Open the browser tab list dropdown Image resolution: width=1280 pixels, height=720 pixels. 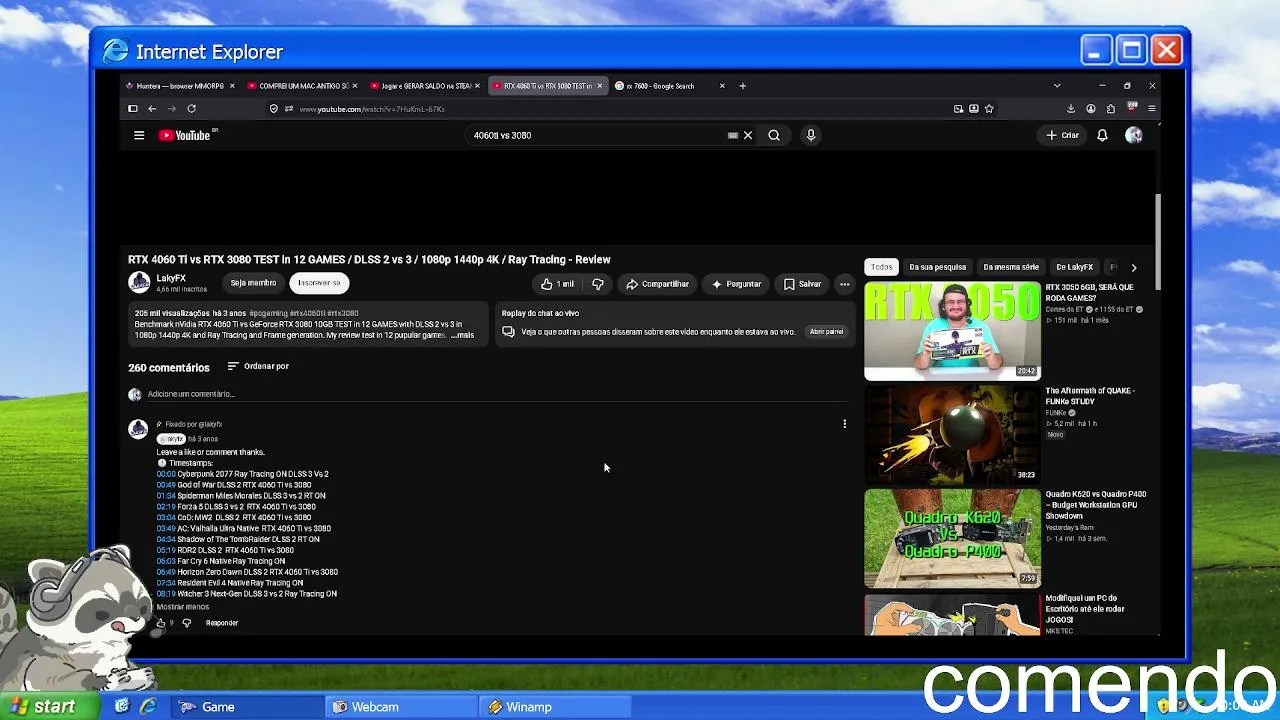click(1057, 86)
